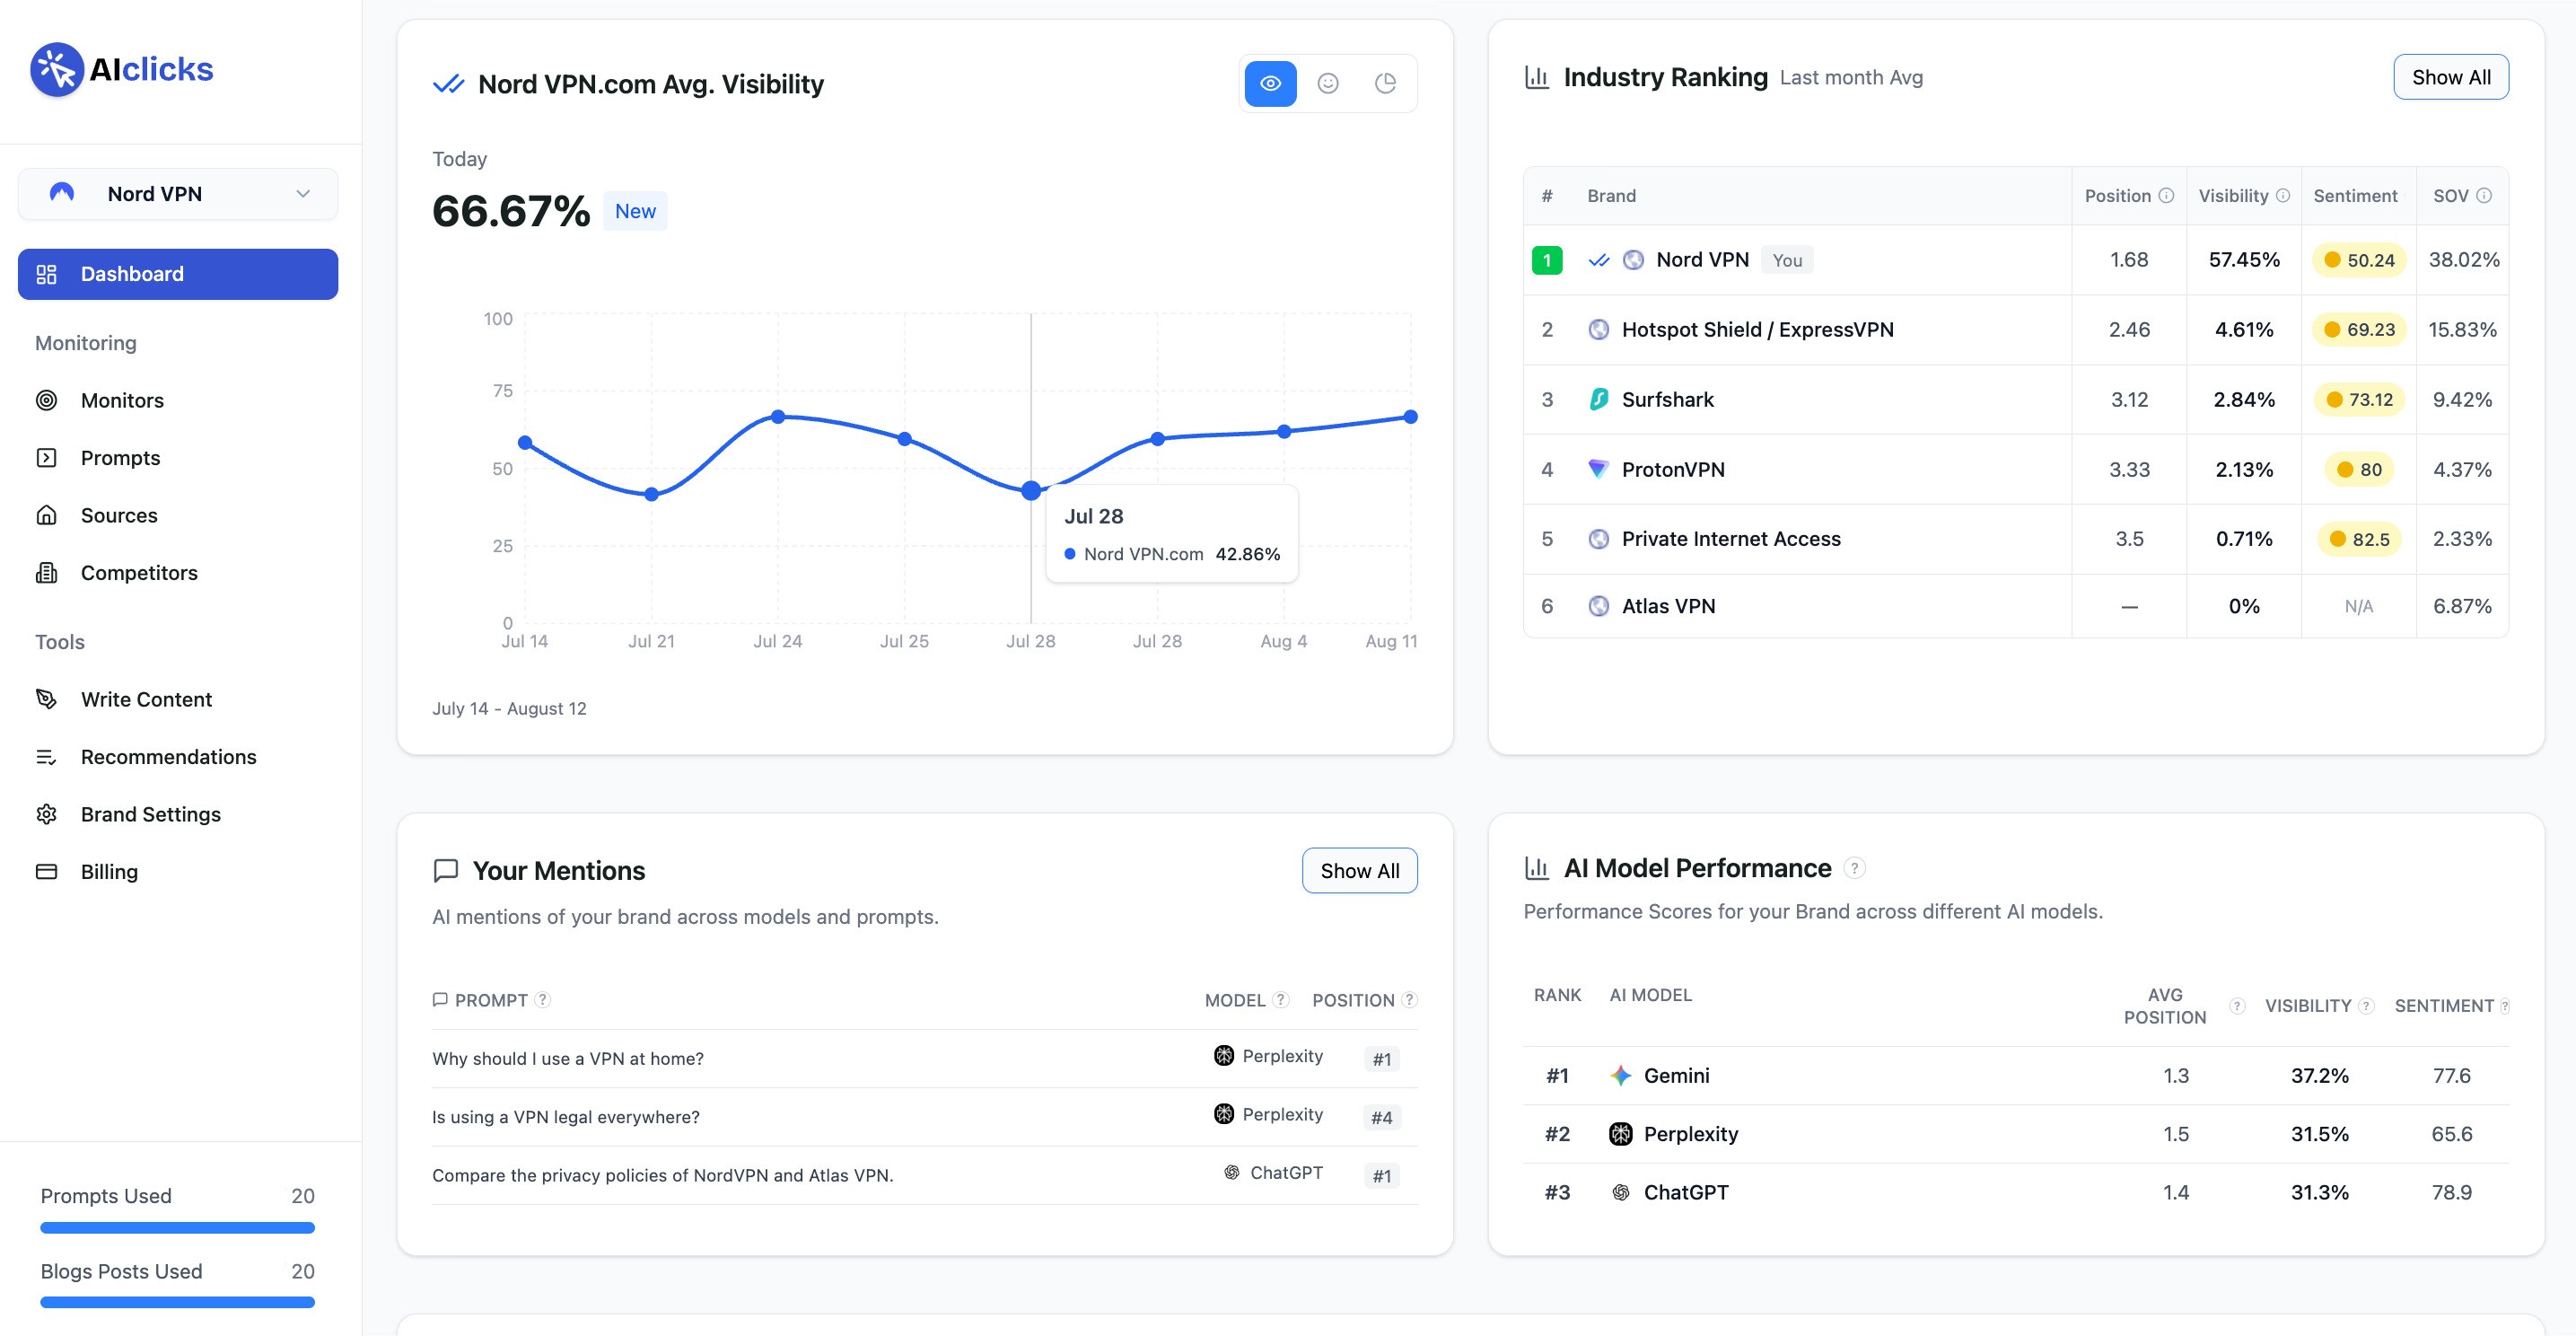This screenshot has height=1336, width=2576.
Task: Open the AI Model Performance help tooltip
Action: point(1855,868)
